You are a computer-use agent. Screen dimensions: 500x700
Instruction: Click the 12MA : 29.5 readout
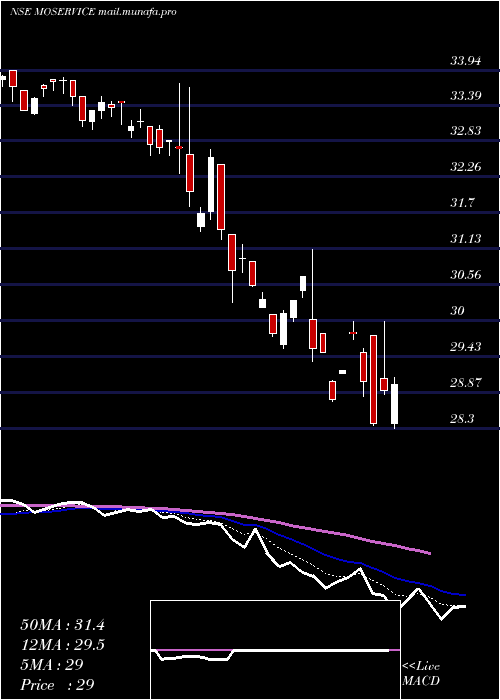pyautogui.click(x=62, y=645)
